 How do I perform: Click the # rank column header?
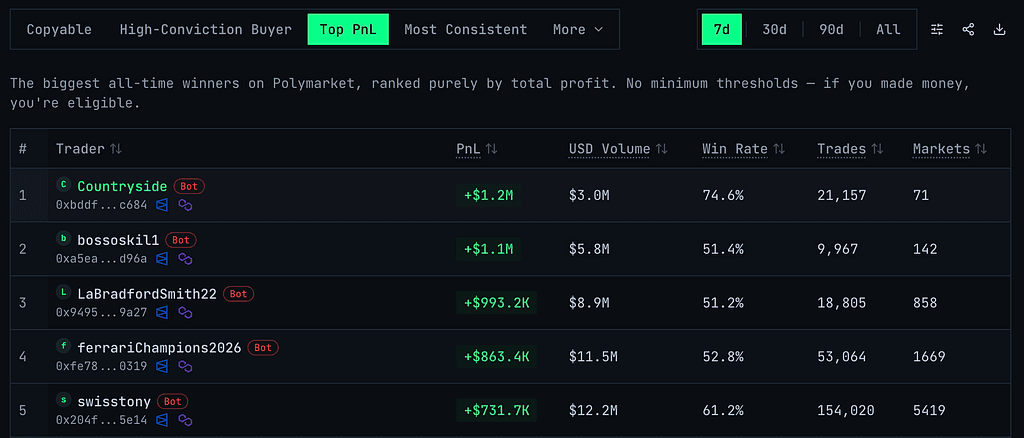click(23, 149)
